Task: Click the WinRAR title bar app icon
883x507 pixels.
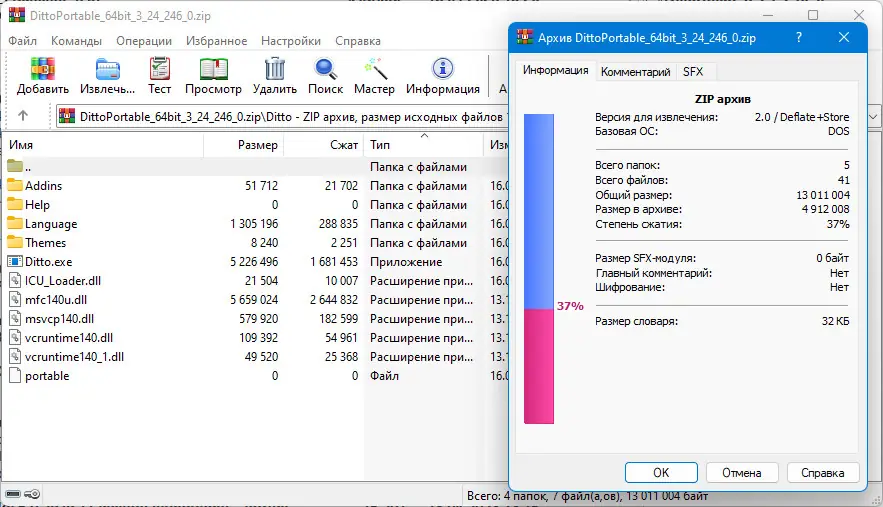Action: [17, 15]
